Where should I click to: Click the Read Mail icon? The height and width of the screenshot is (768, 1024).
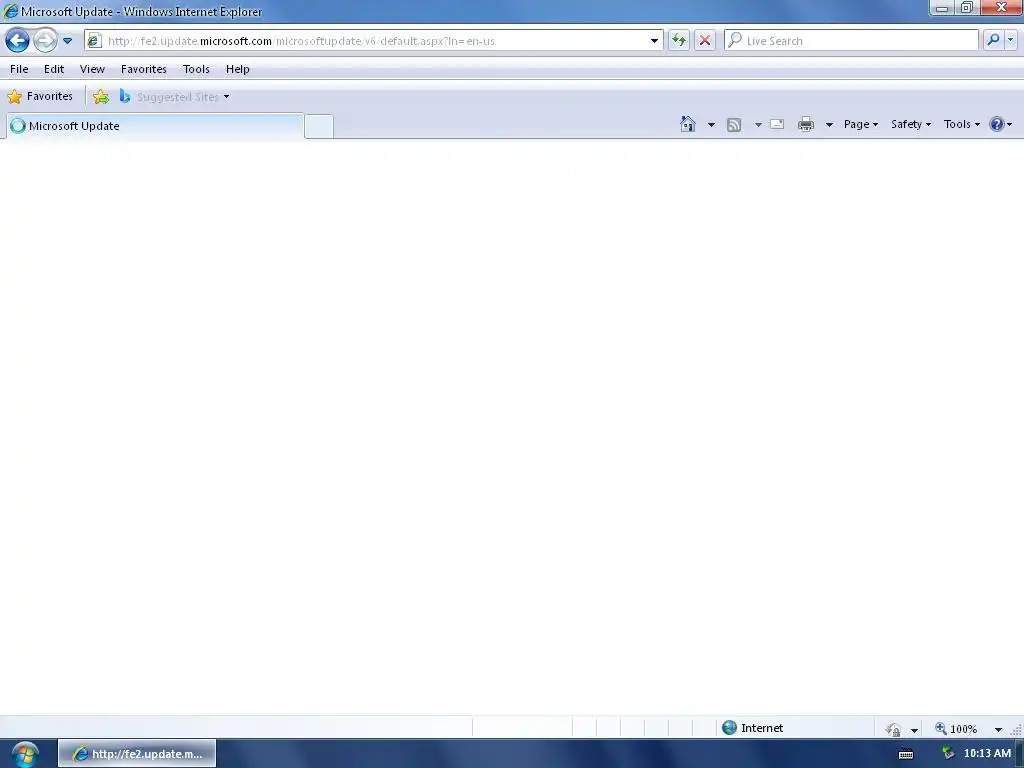[777, 124]
